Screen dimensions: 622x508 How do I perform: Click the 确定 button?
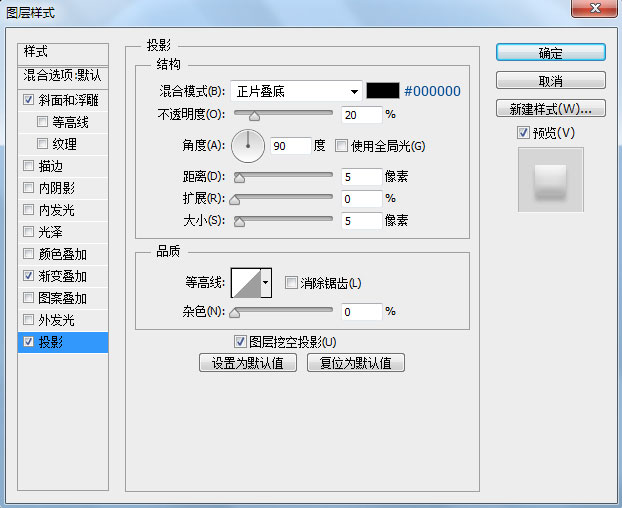(551, 52)
